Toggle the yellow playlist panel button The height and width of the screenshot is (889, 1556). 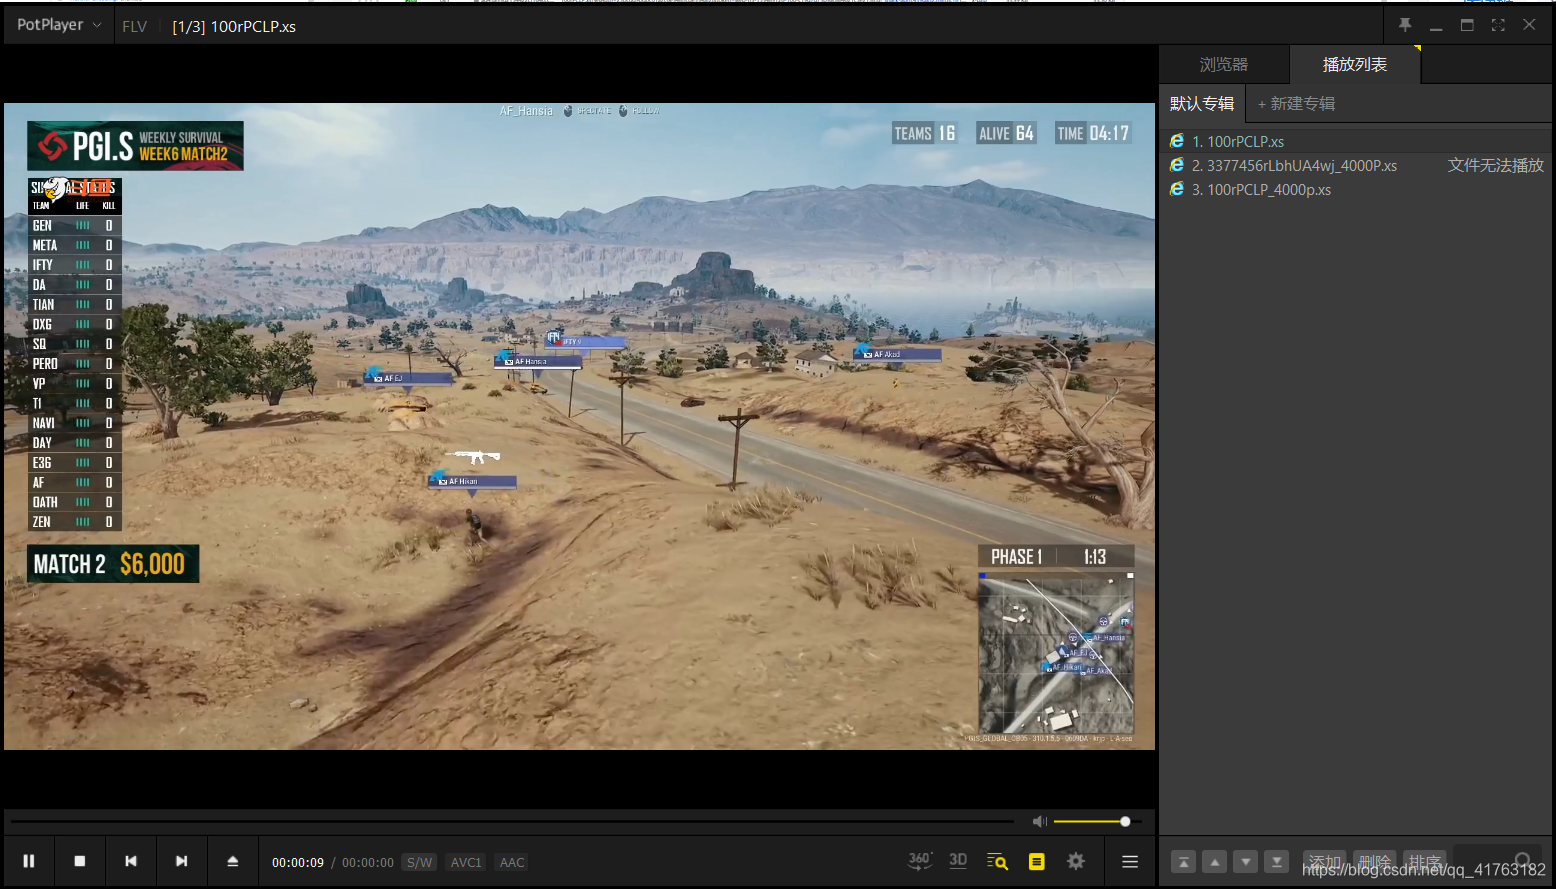pyautogui.click(x=1036, y=861)
